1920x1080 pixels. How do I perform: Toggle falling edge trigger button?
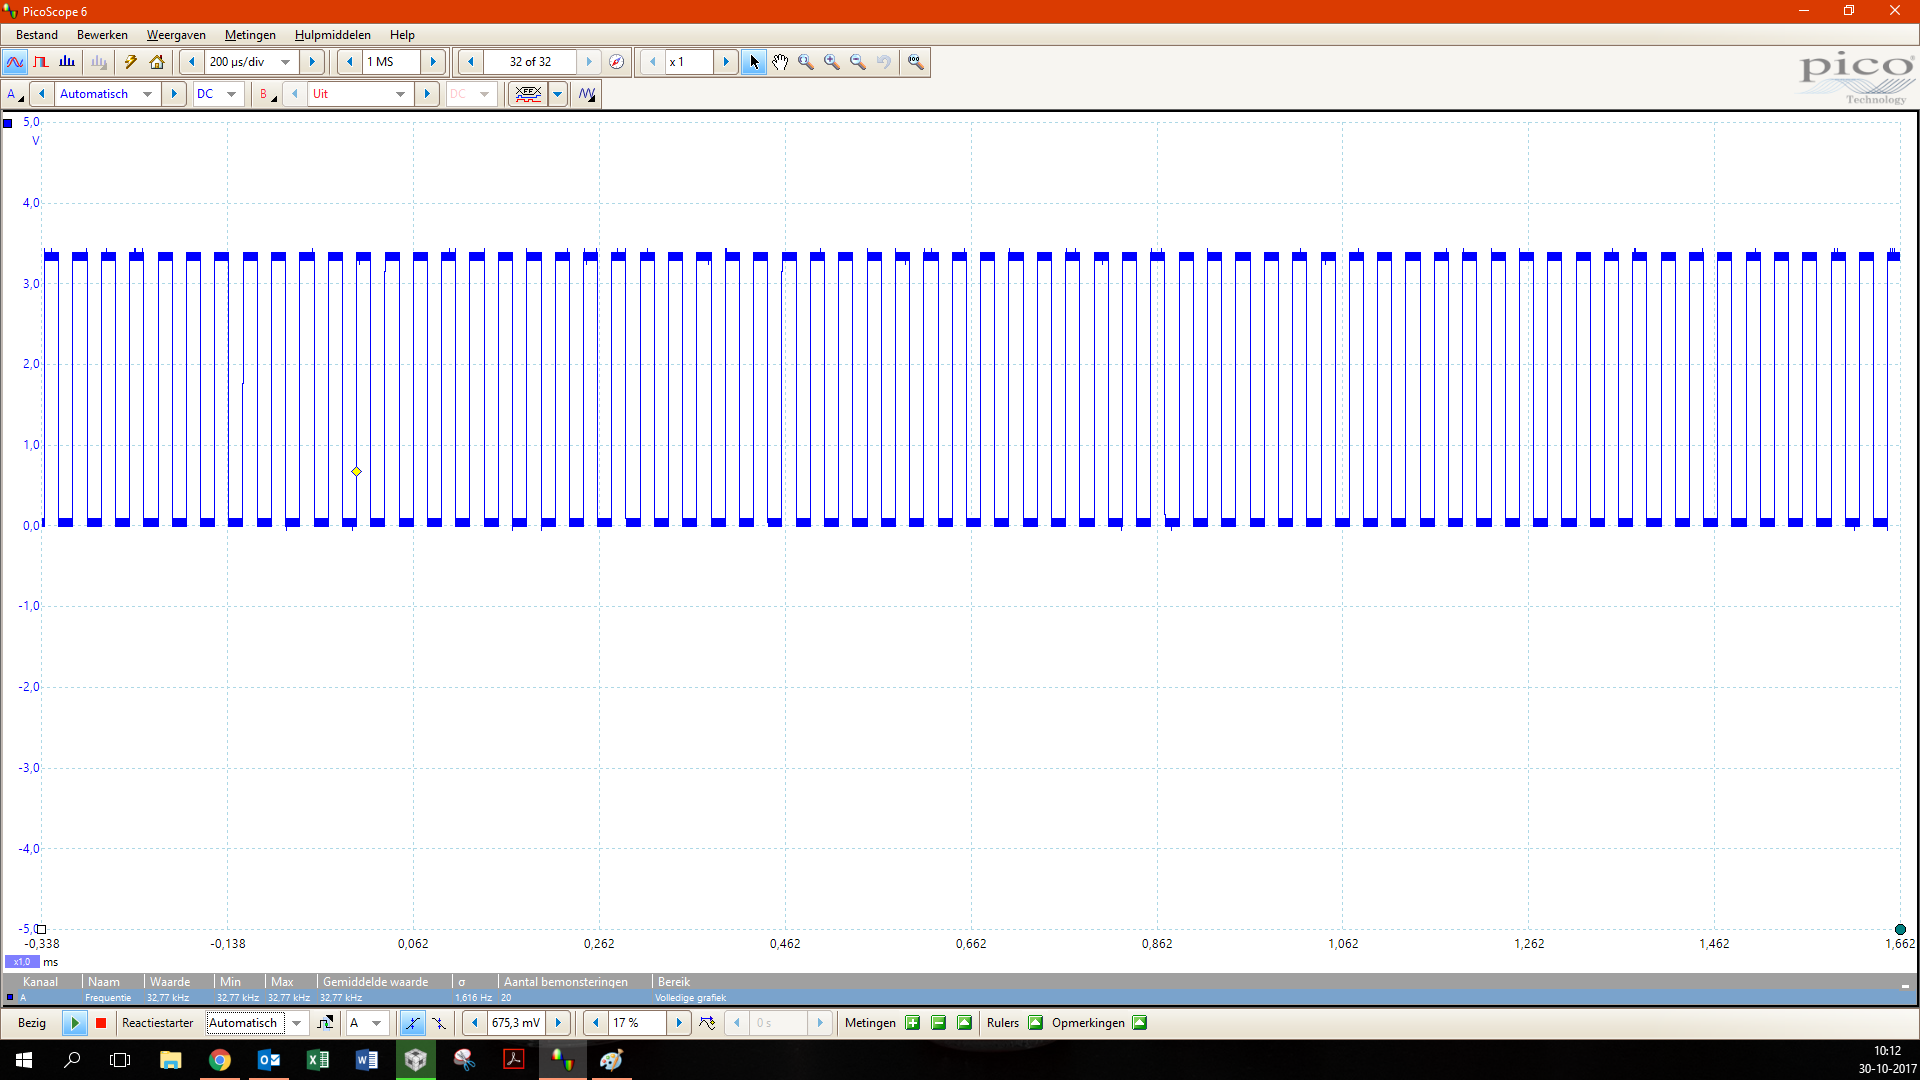(439, 1023)
